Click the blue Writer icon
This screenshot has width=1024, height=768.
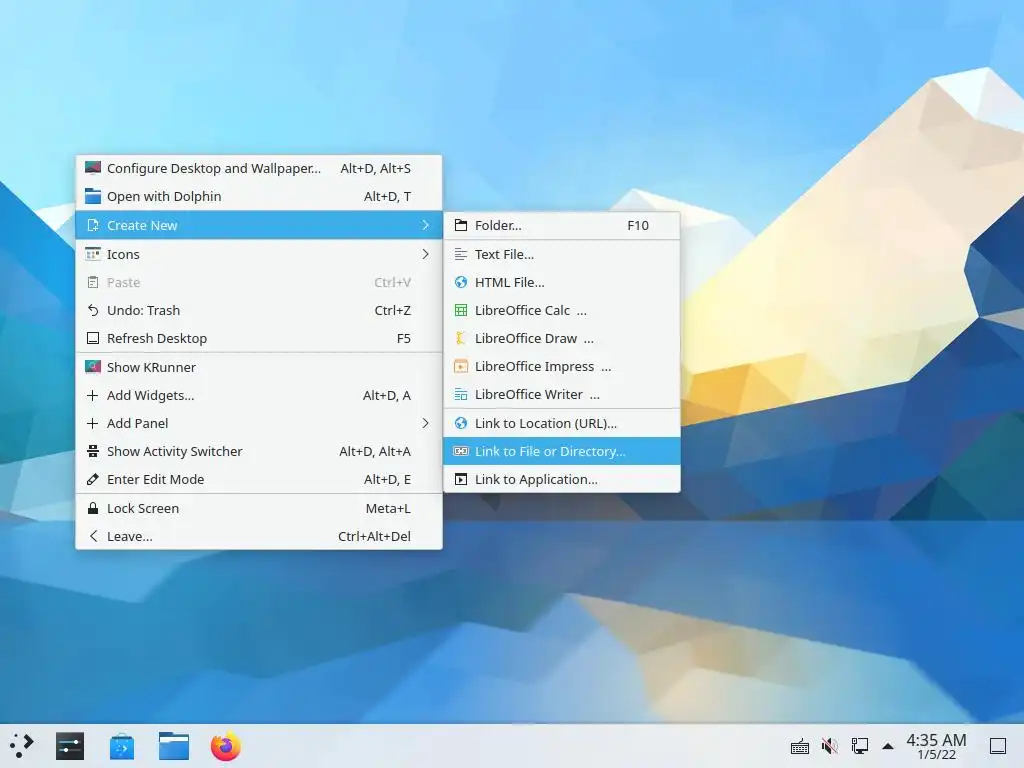click(460, 394)
